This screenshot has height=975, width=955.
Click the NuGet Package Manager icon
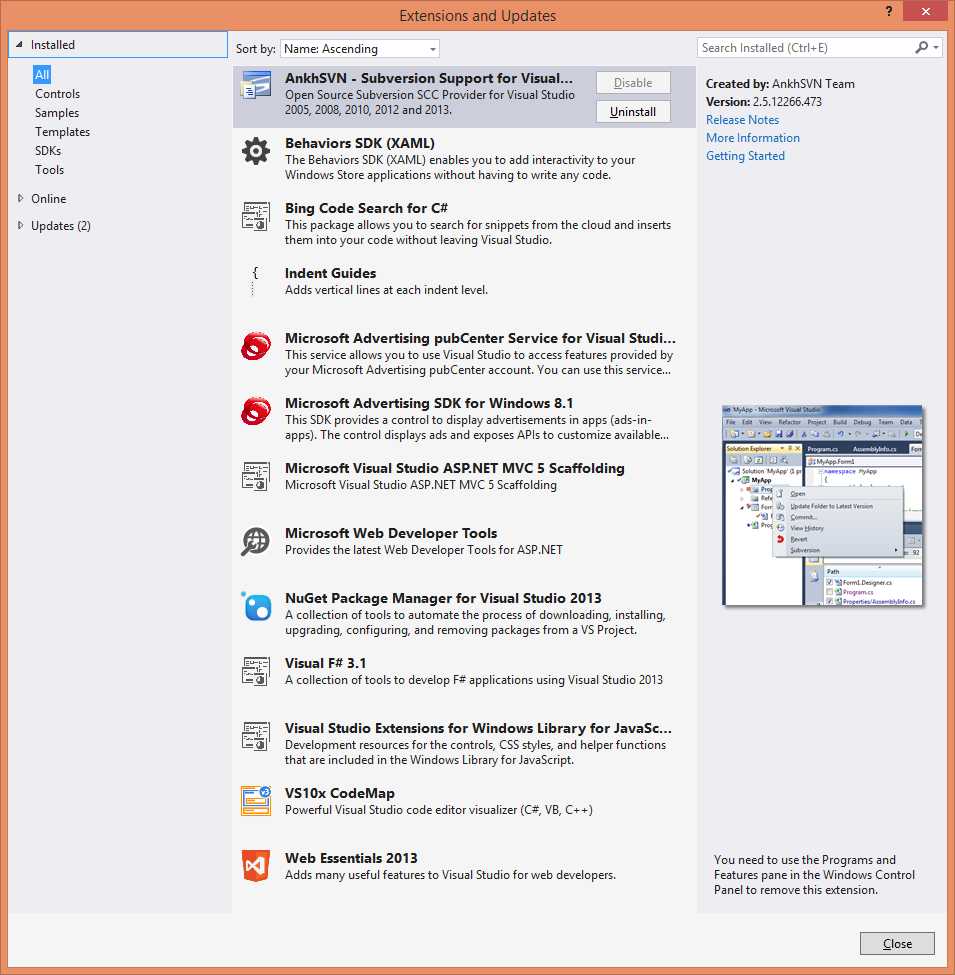tap(257, 606)
